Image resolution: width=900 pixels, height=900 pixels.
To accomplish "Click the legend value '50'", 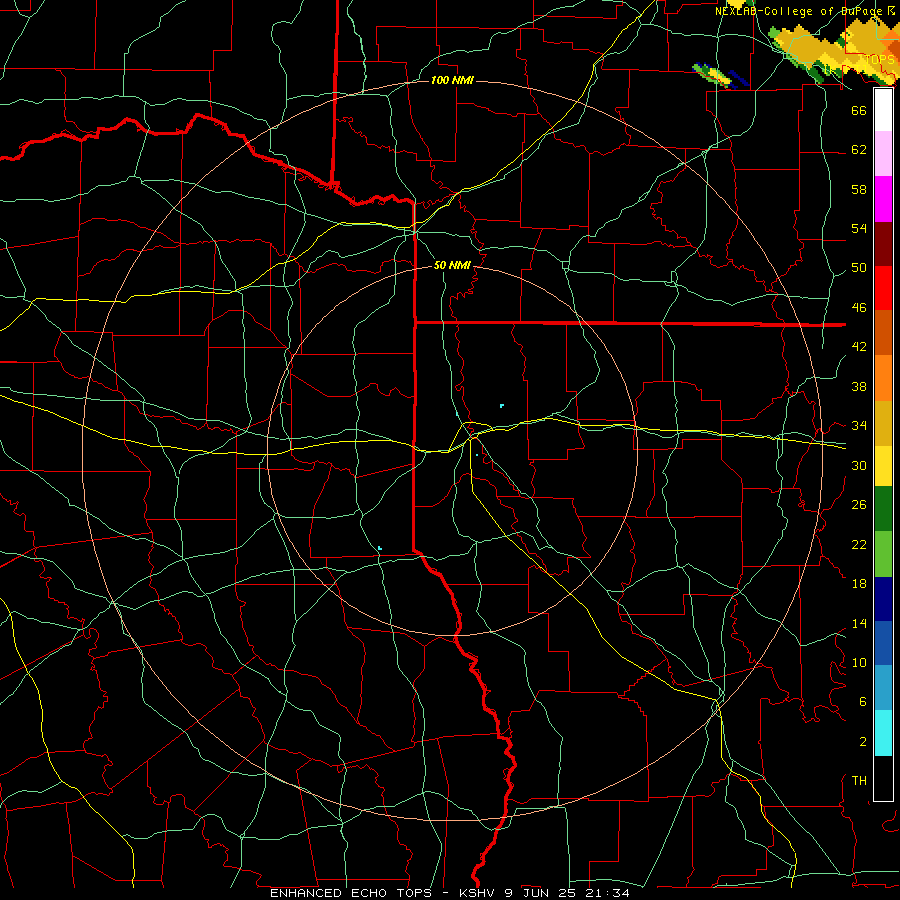I will (x=859, y=268).
